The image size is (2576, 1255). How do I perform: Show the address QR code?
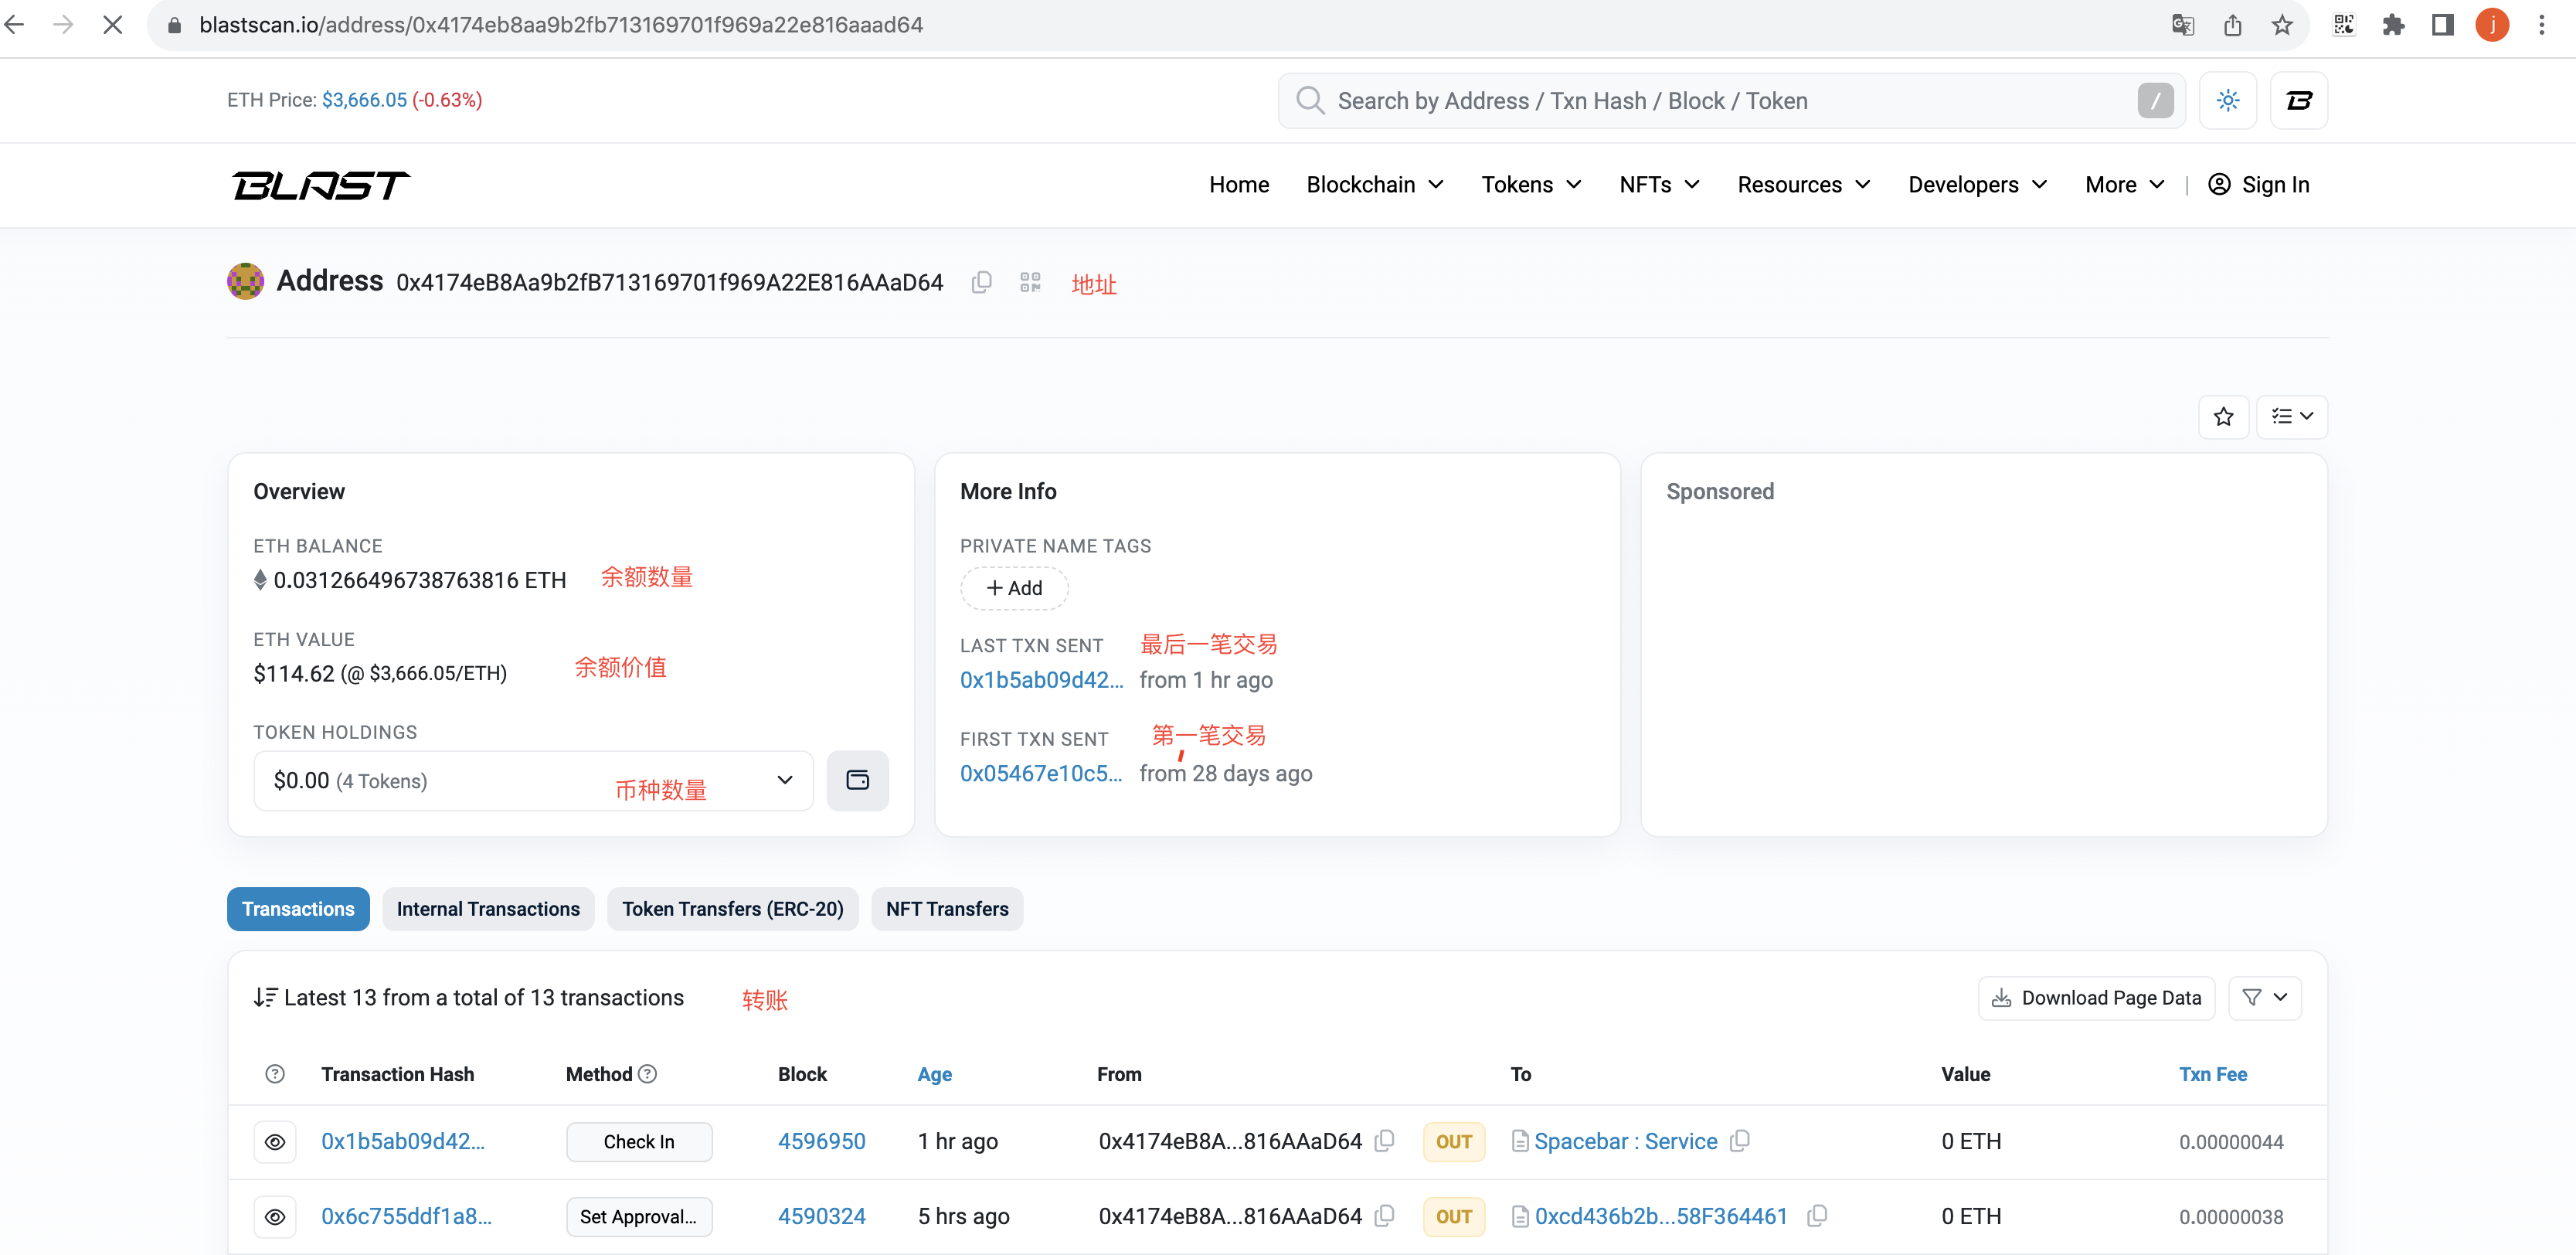click(1030, 283)
